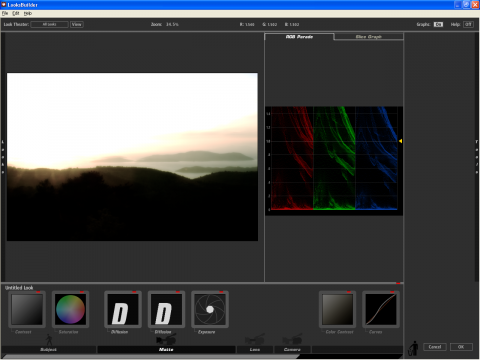Select the Matte stage tab
This screenshot has height=360, width=480.
tap(166, 349)
